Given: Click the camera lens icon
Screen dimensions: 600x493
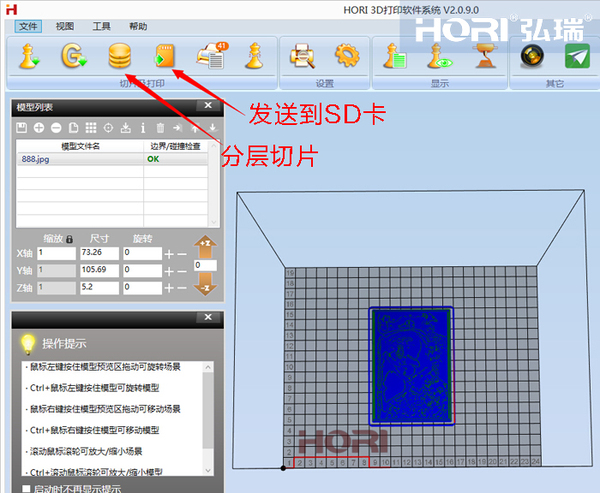Looking at the screenshot, I should point(532,56).
